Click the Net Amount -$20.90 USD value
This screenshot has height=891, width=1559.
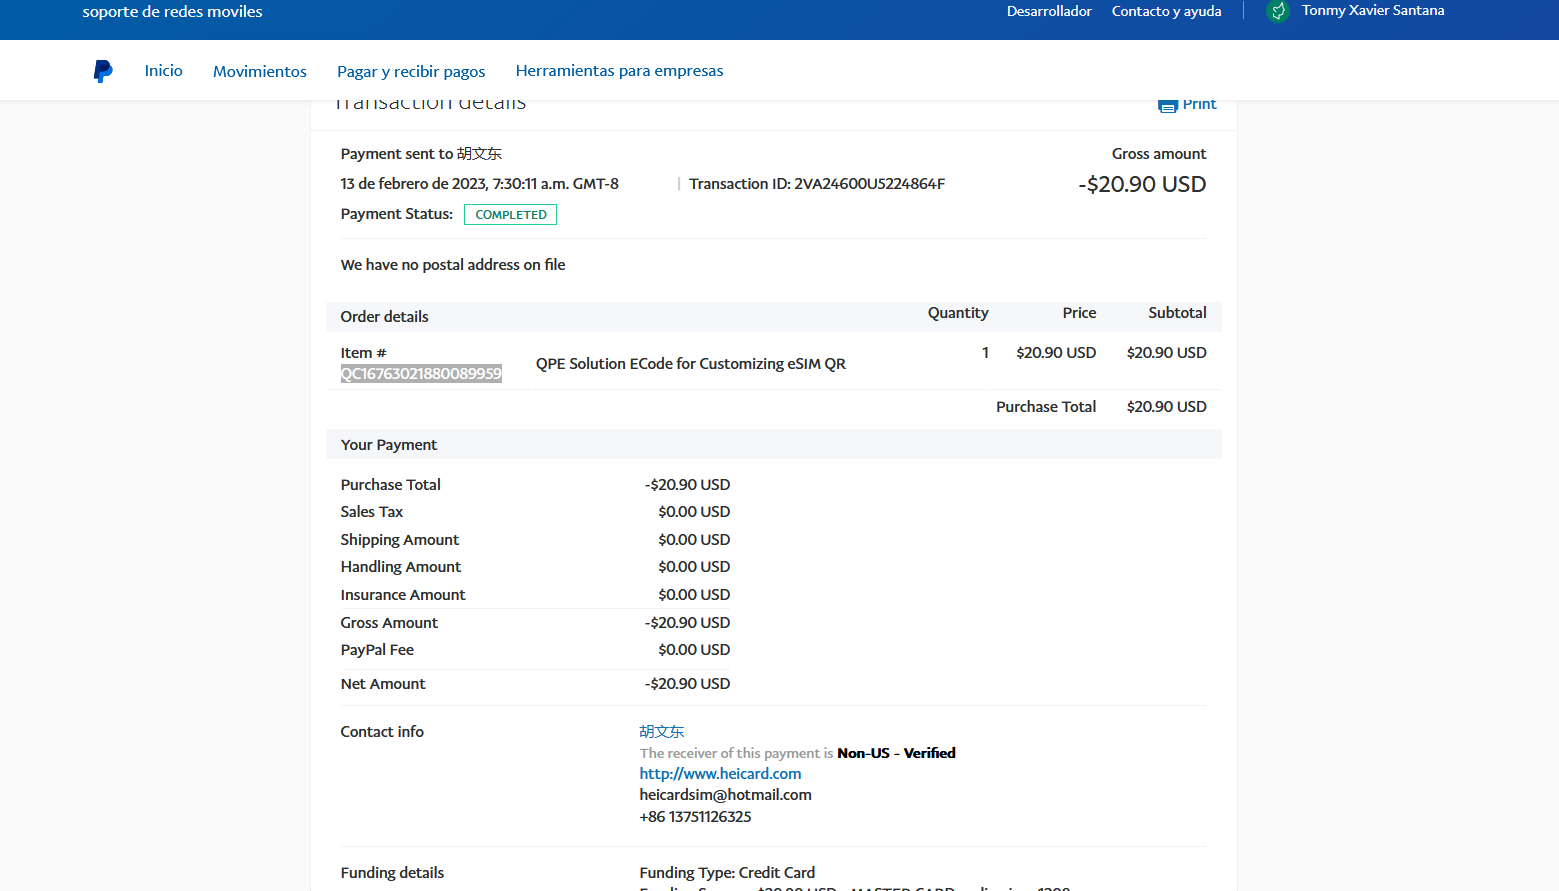(x=687, y=684)
